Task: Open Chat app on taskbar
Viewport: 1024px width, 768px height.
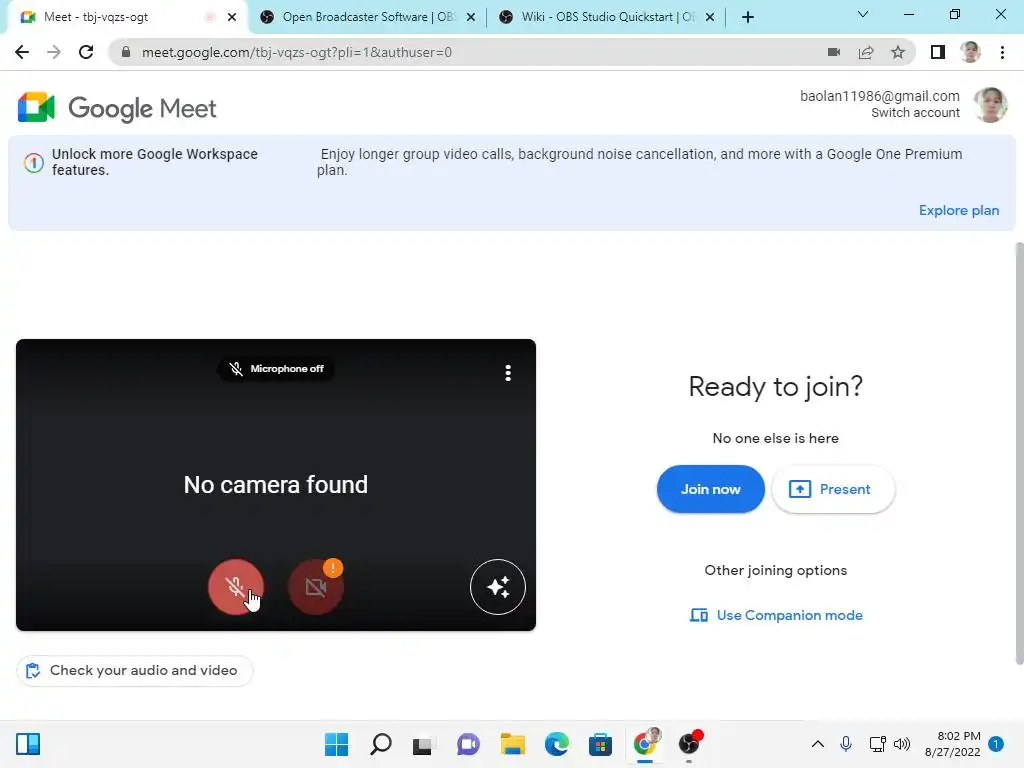Action: (468, 744)
